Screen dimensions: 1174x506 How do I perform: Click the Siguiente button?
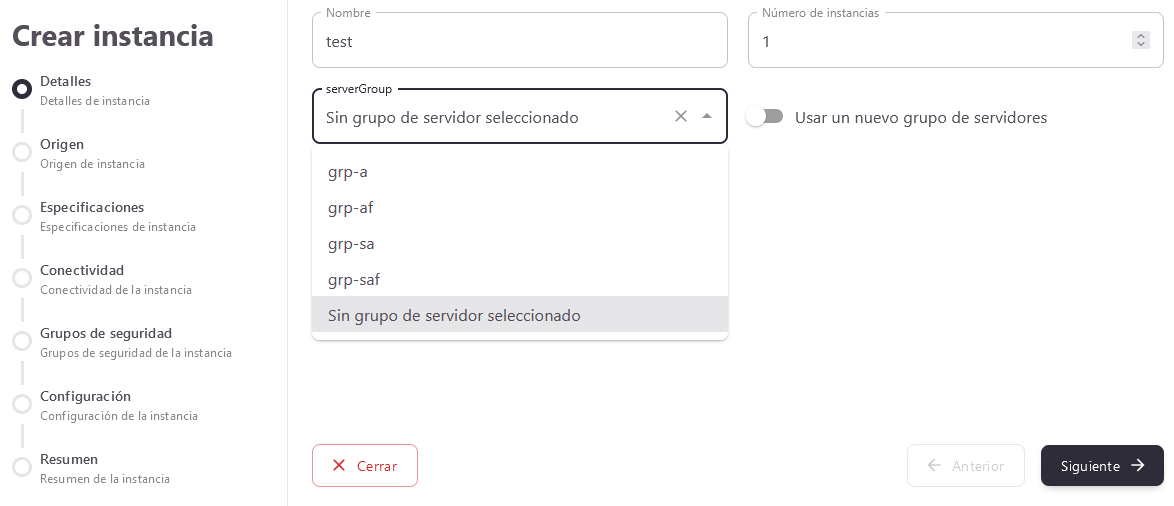1101,466
